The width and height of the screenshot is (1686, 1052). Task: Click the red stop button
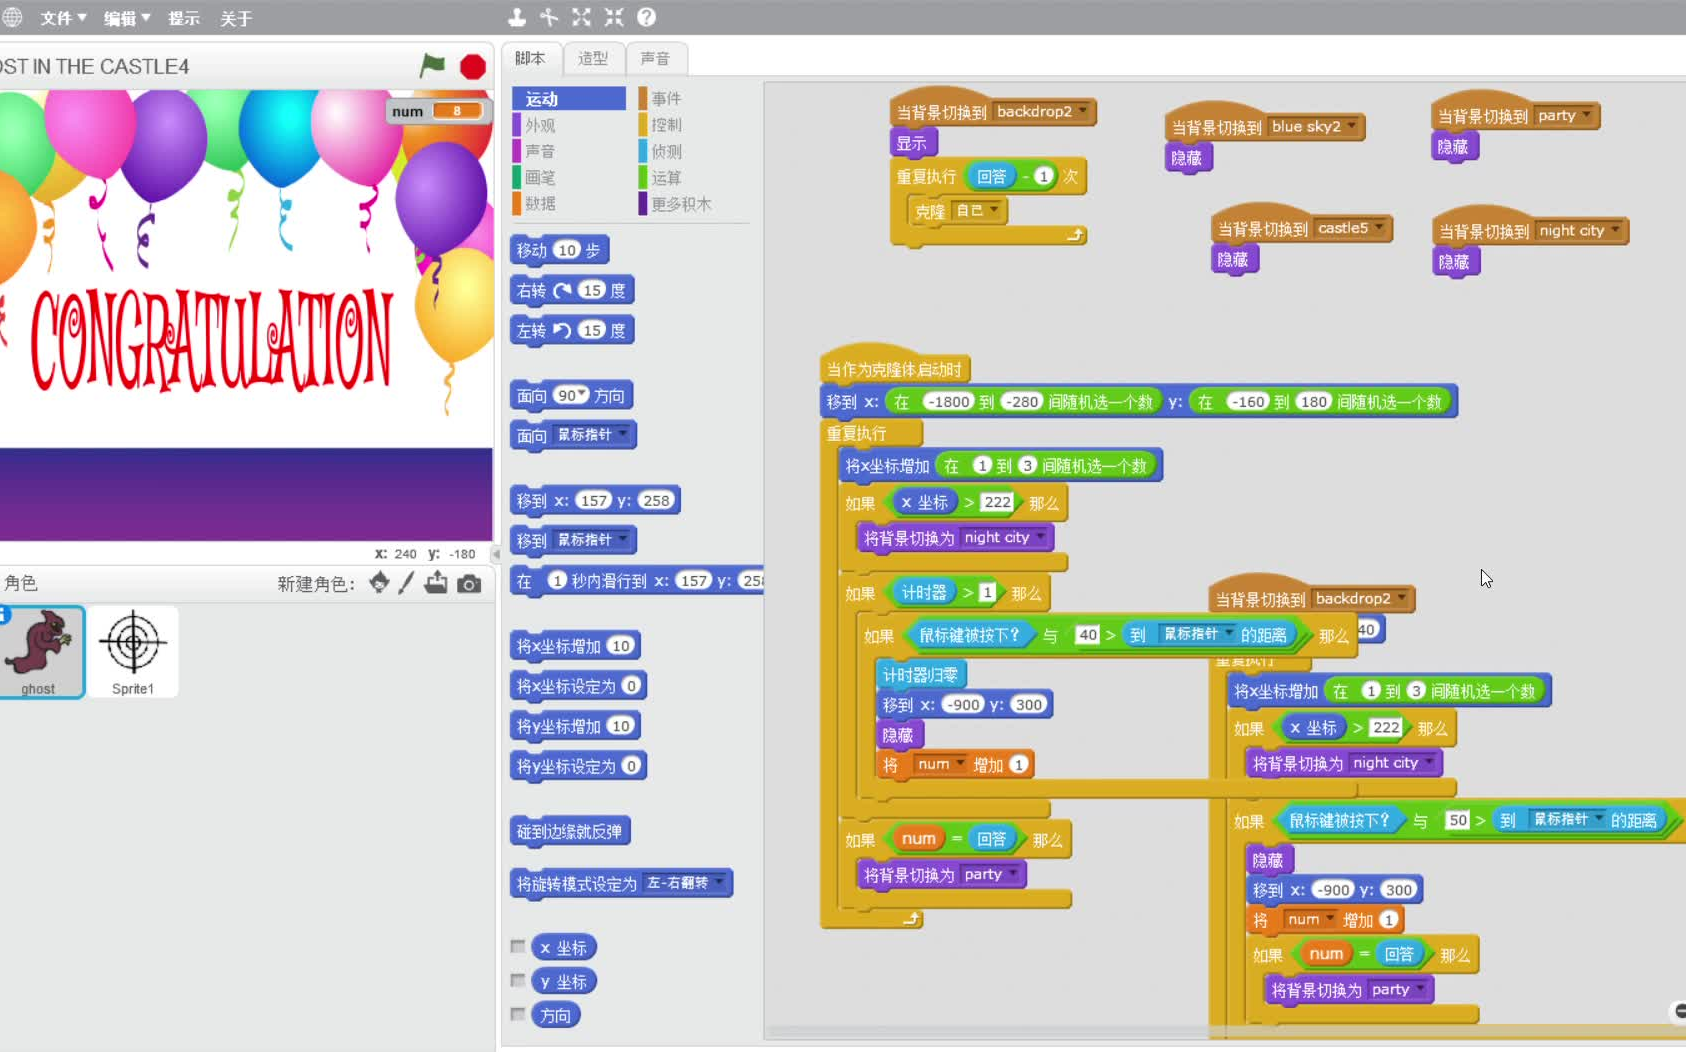(x=471, y=65)
